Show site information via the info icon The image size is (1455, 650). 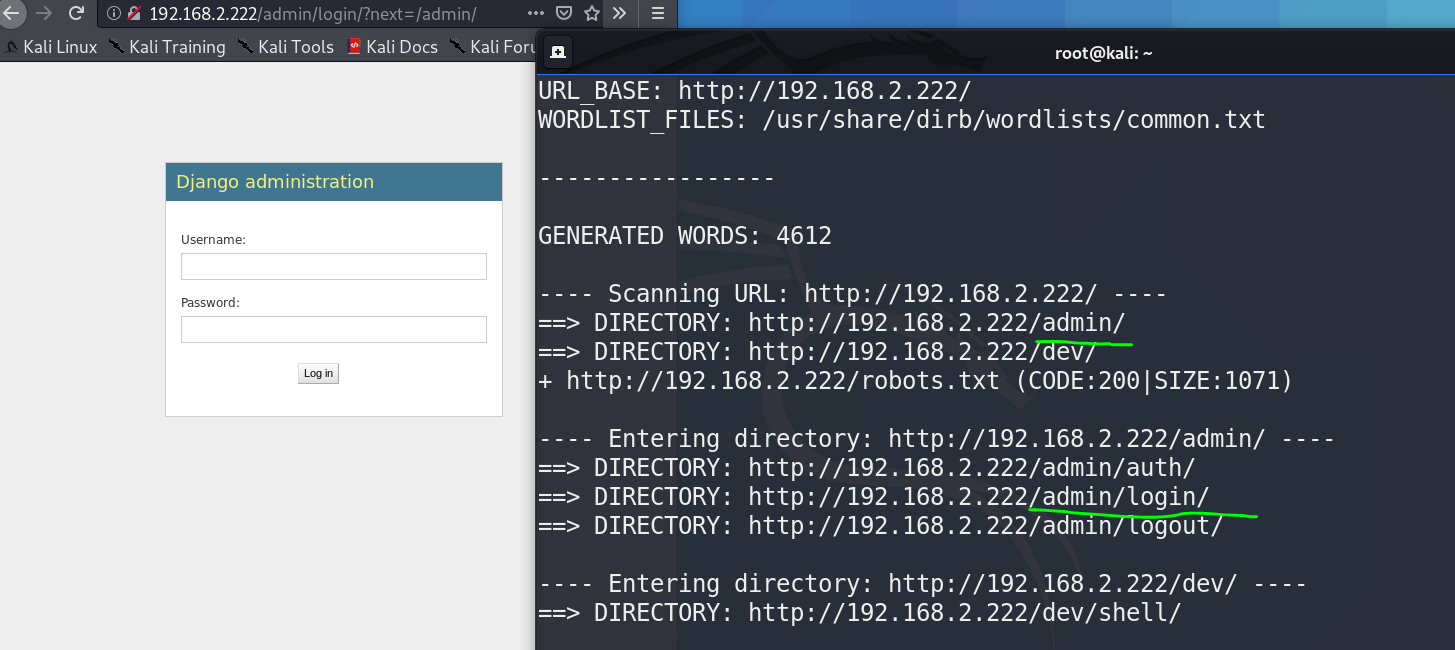click(113, 14)
